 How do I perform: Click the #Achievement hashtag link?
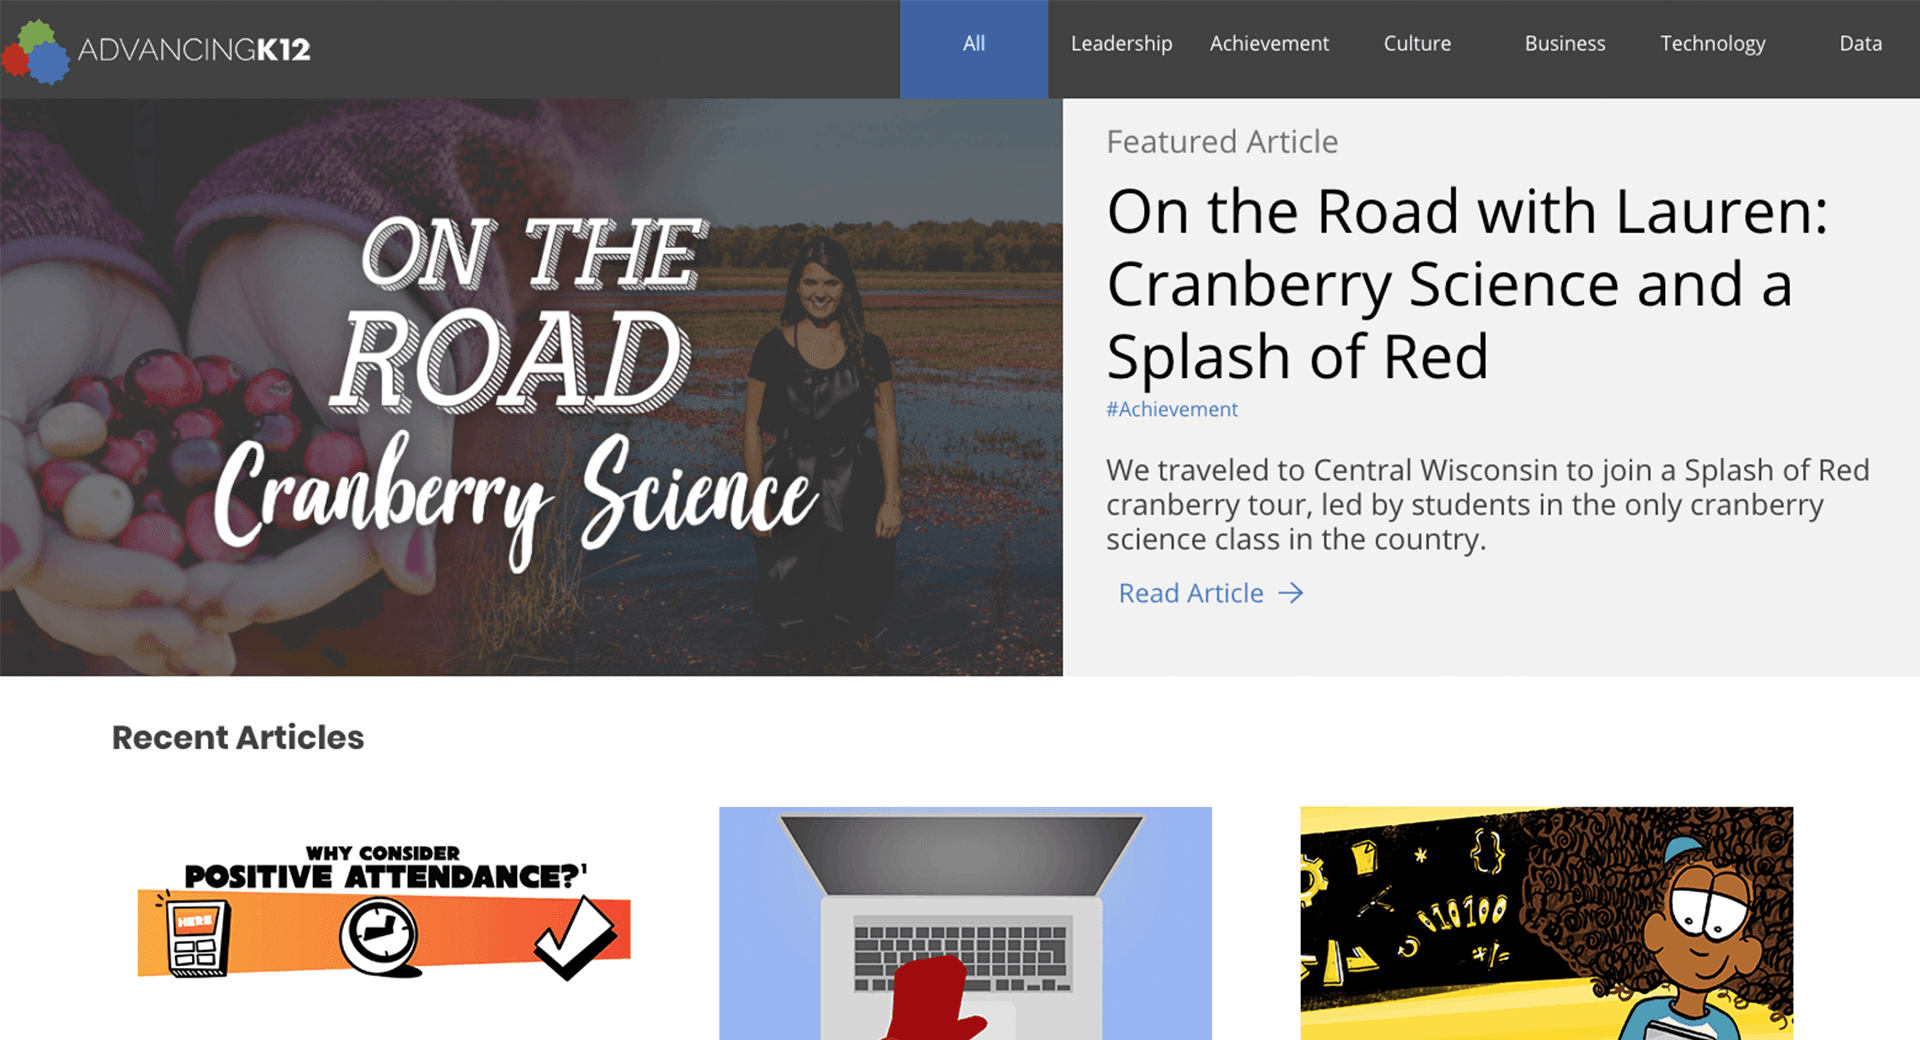(x=1171, y=409)
